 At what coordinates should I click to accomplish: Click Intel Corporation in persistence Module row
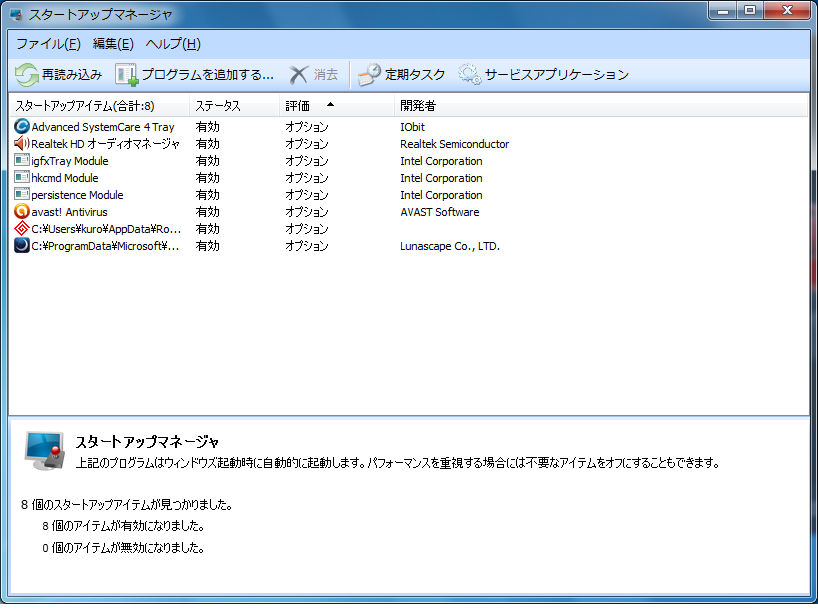441,195
